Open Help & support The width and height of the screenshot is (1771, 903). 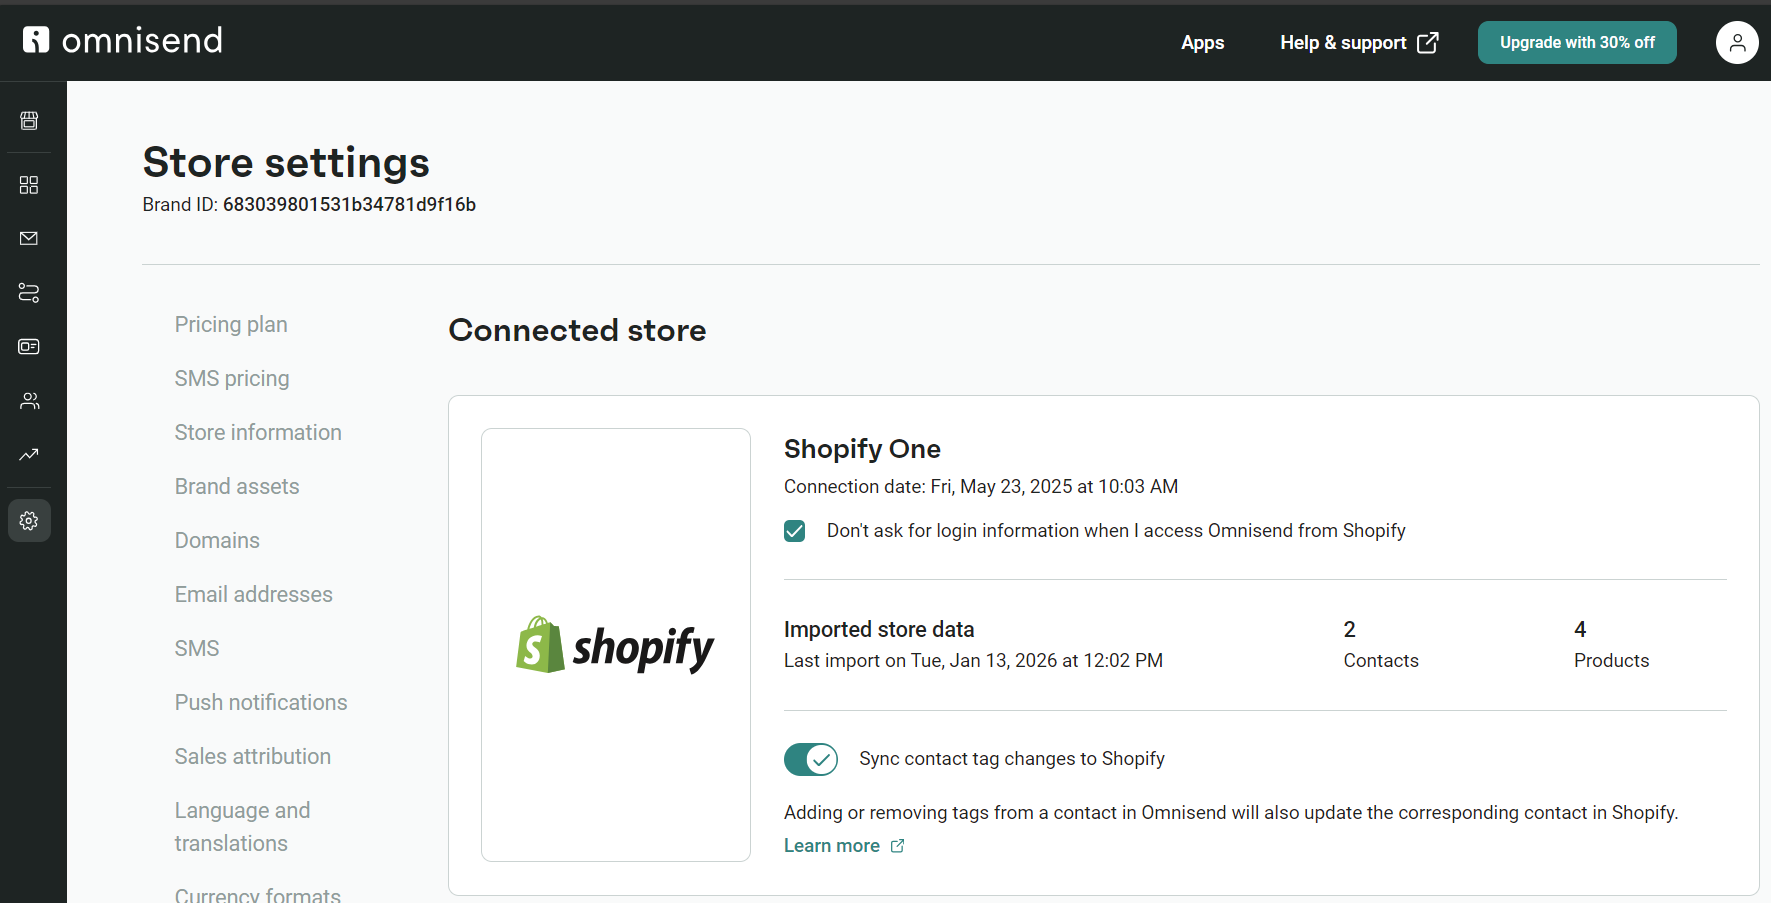pyautogui.click(x=1344, y=42)
